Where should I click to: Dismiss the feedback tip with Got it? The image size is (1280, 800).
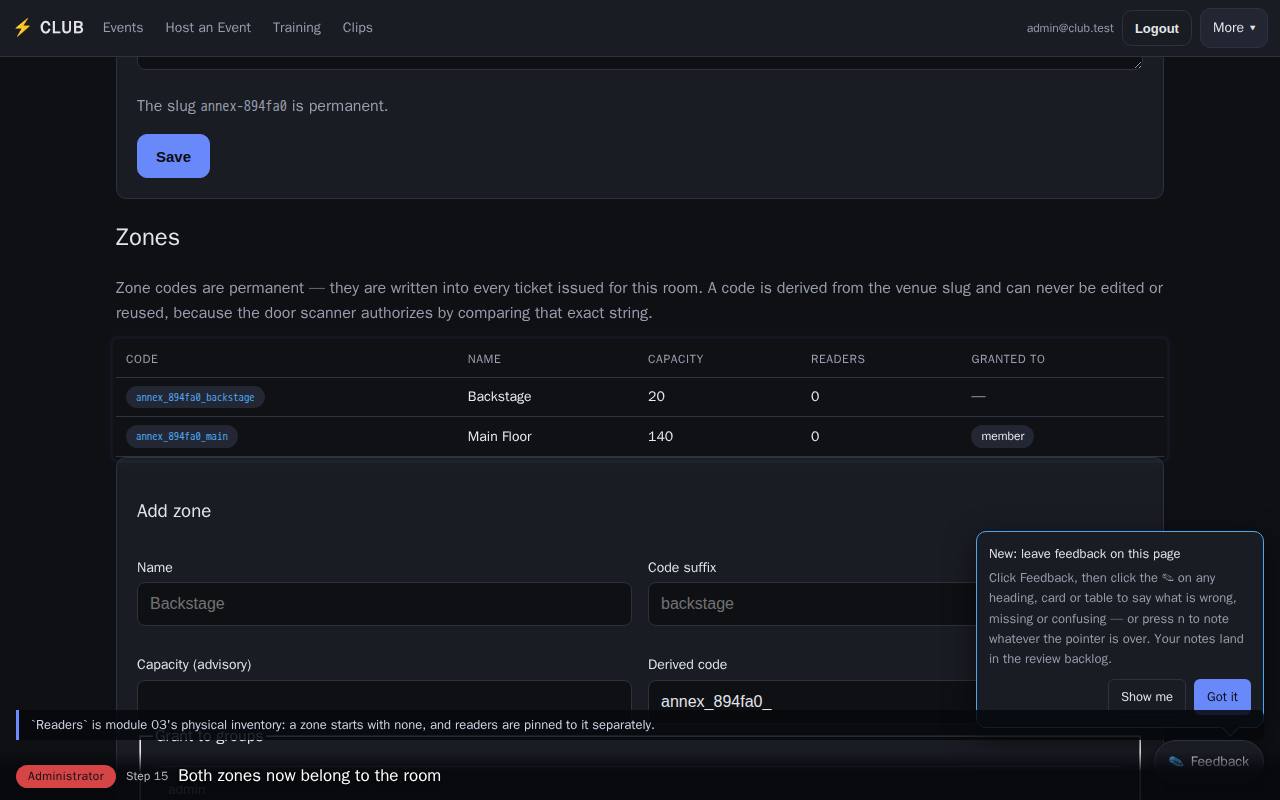(x=1222, y=697)
